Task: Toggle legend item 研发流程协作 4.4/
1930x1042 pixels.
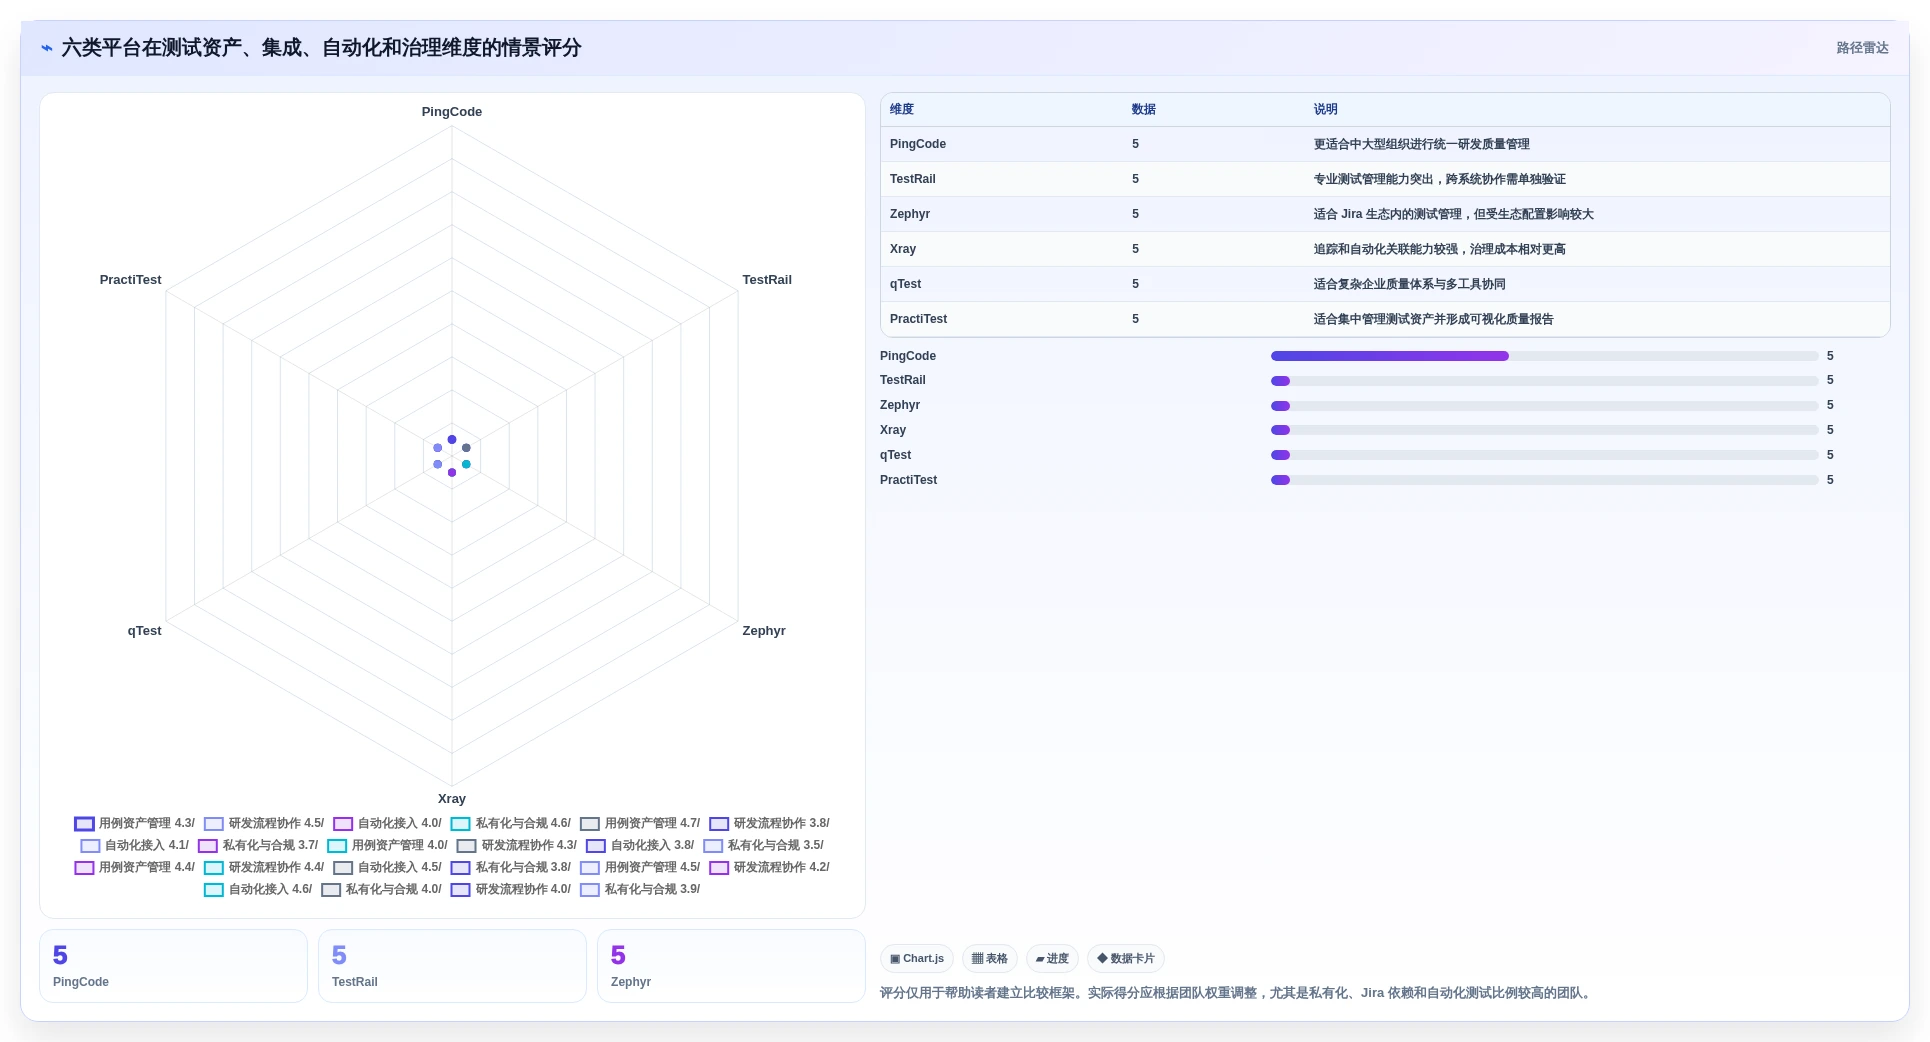Action: coord(264,868)
